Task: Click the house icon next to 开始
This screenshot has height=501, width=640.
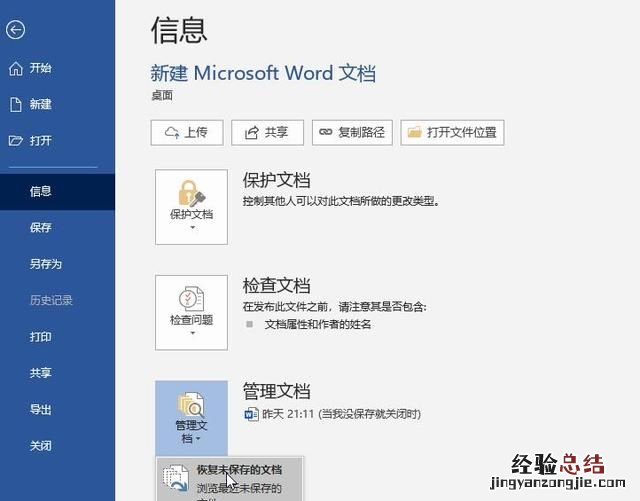Action: pos(16,69)
